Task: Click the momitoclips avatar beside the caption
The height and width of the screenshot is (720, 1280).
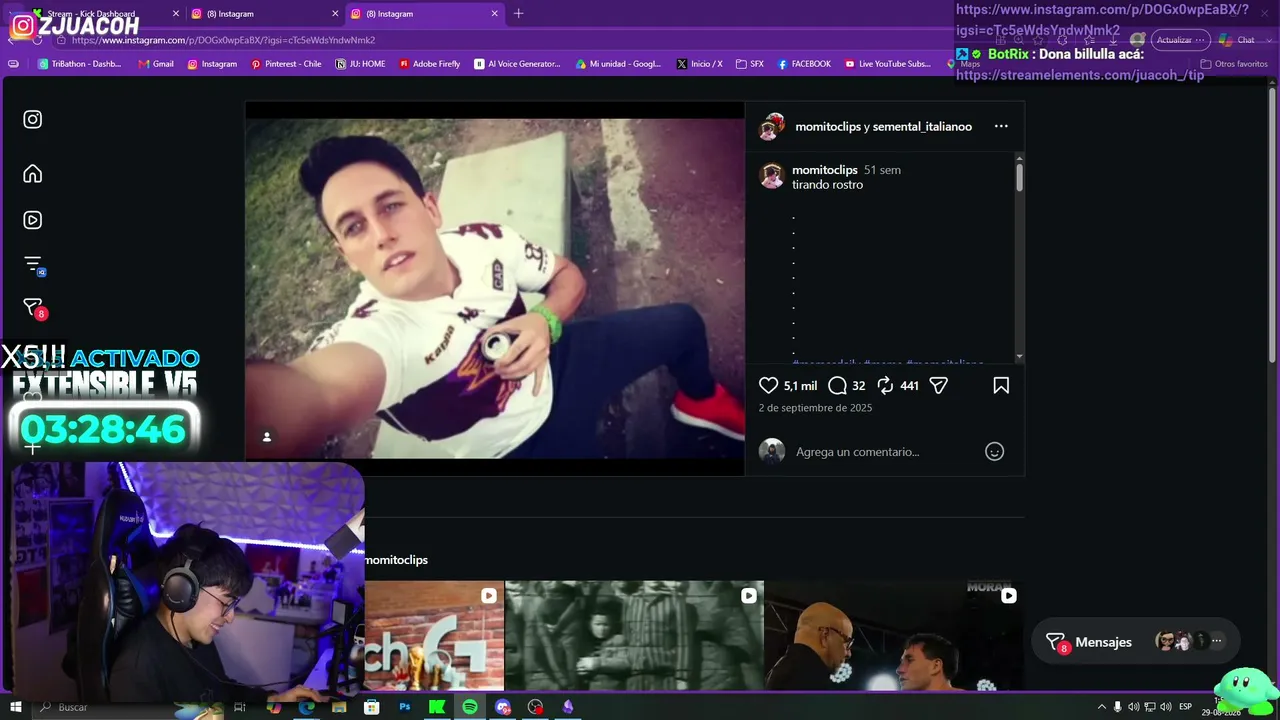Action: 771,176
